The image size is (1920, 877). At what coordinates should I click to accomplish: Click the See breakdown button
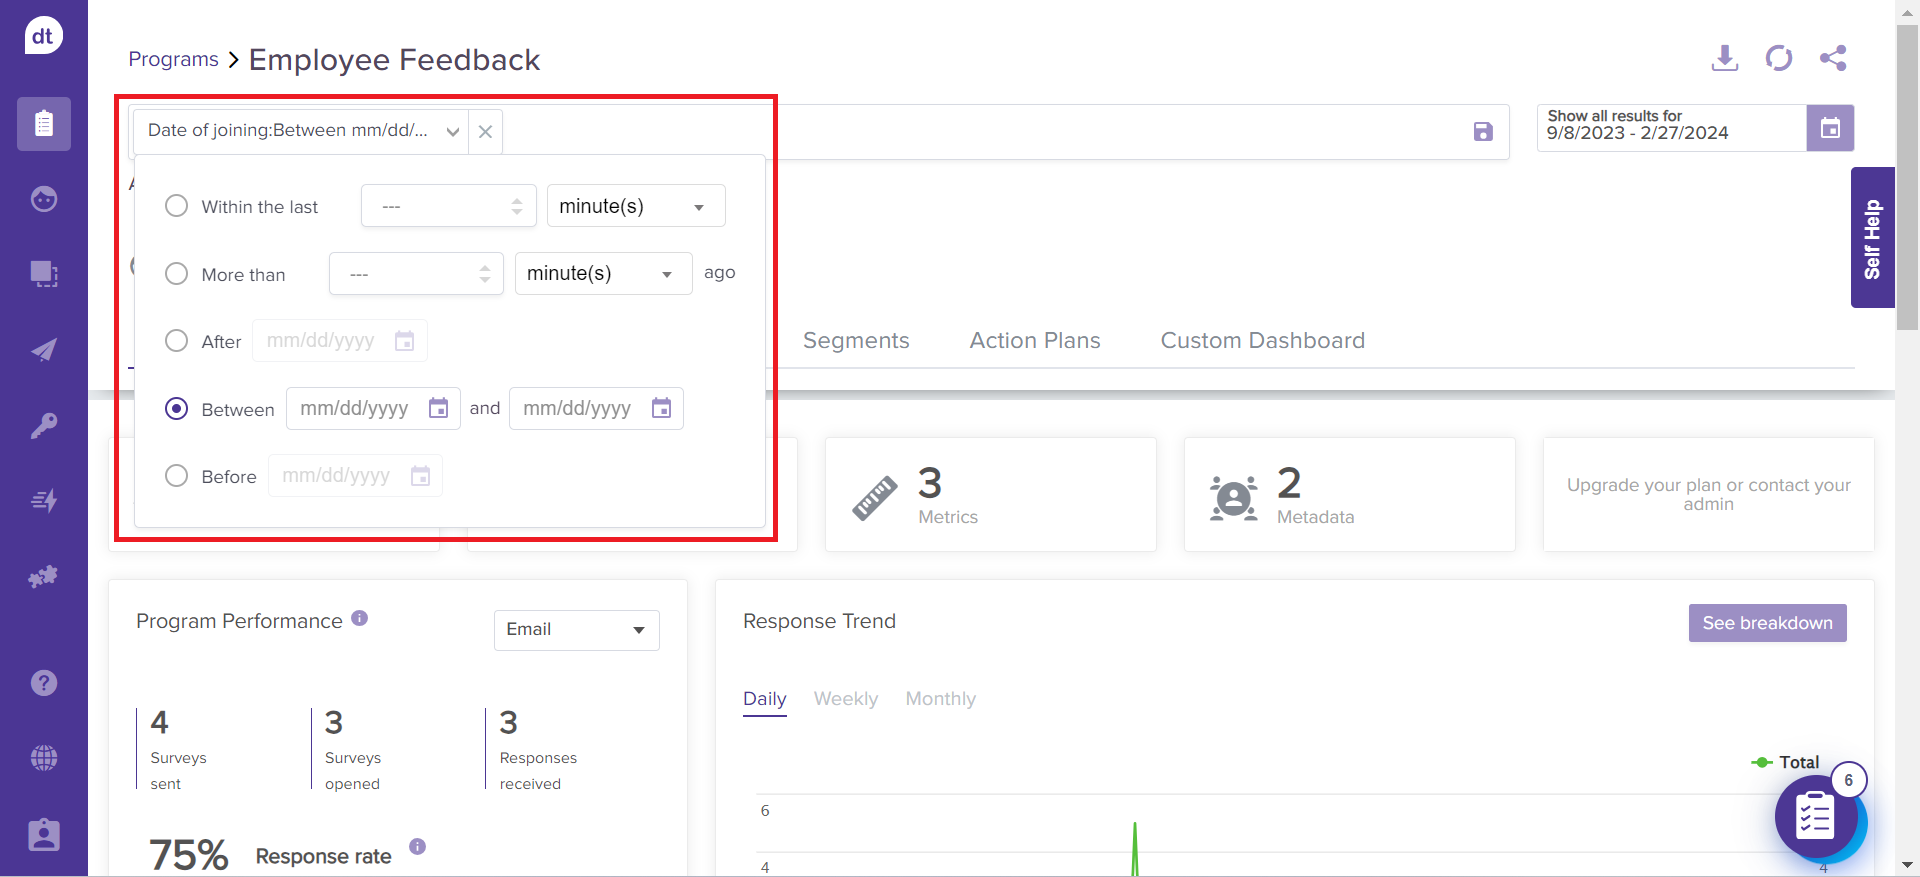[x=1767, y=623]
